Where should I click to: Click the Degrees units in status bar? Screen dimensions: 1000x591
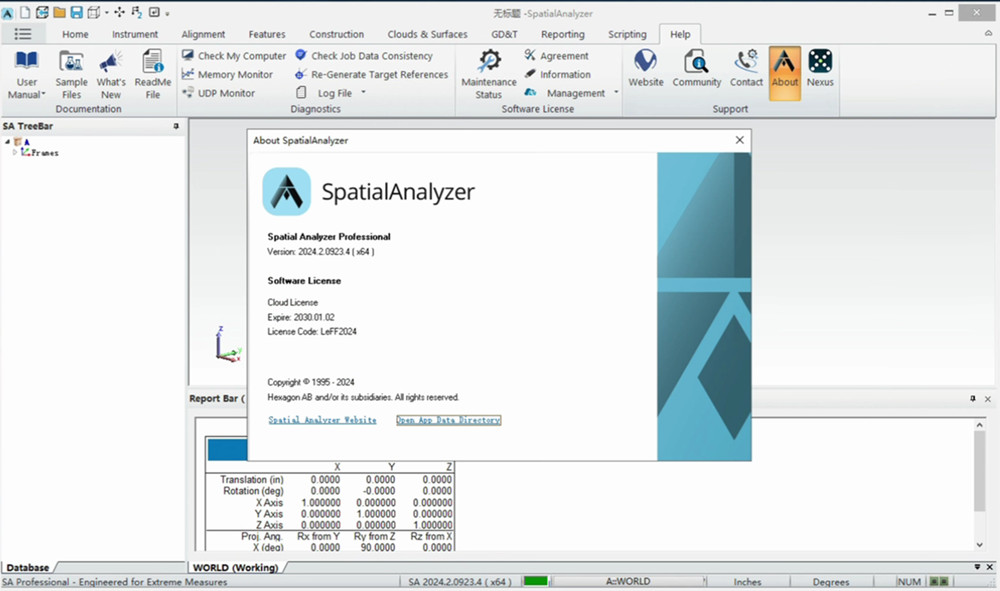click(830, 581)
